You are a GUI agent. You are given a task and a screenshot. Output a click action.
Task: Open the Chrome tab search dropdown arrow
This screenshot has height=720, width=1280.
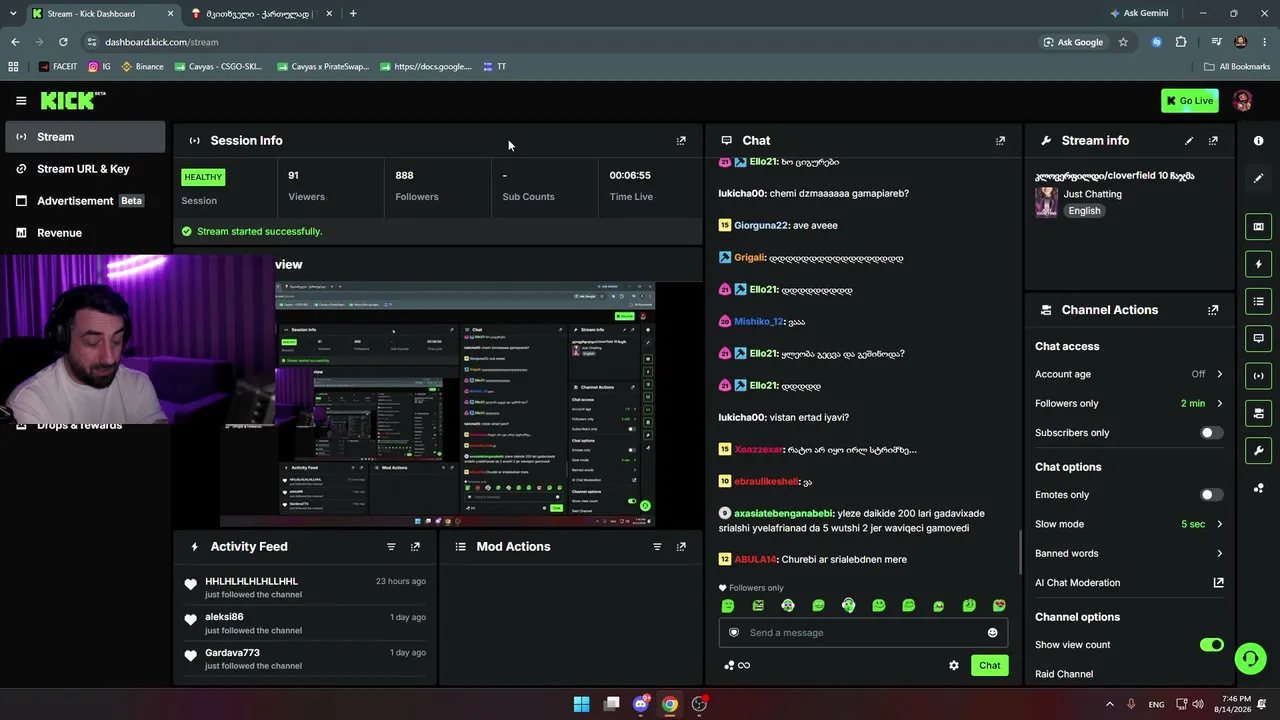pyautogui.click(x=14, y=14)
